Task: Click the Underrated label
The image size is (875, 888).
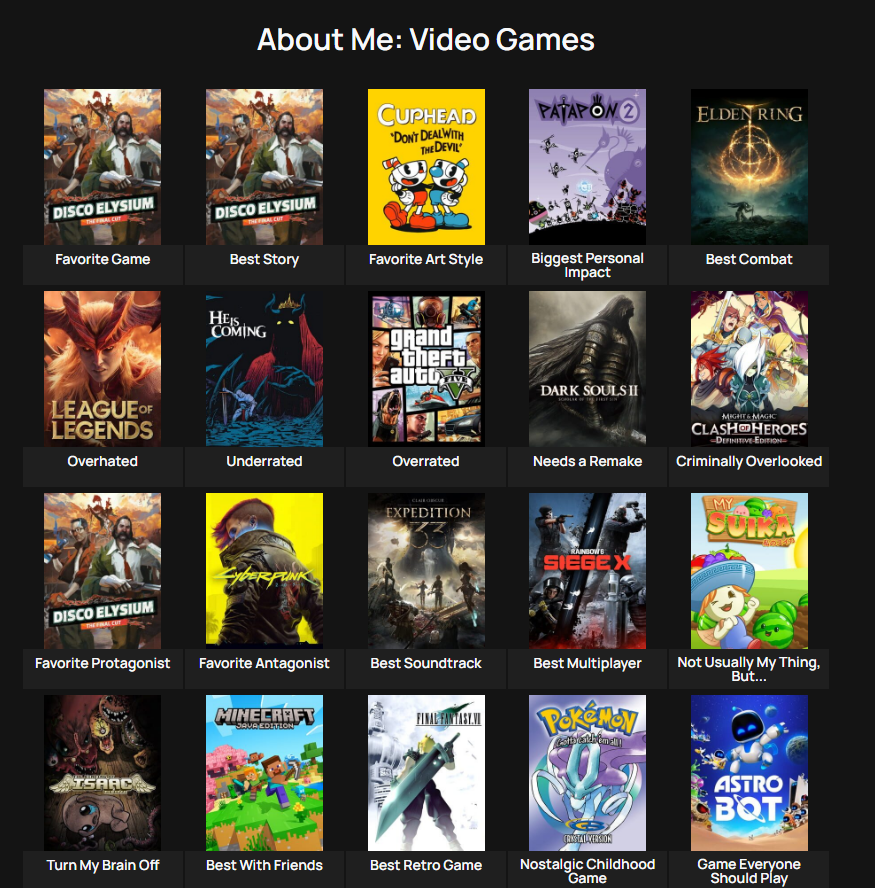Action: click(x=264, y=462)
